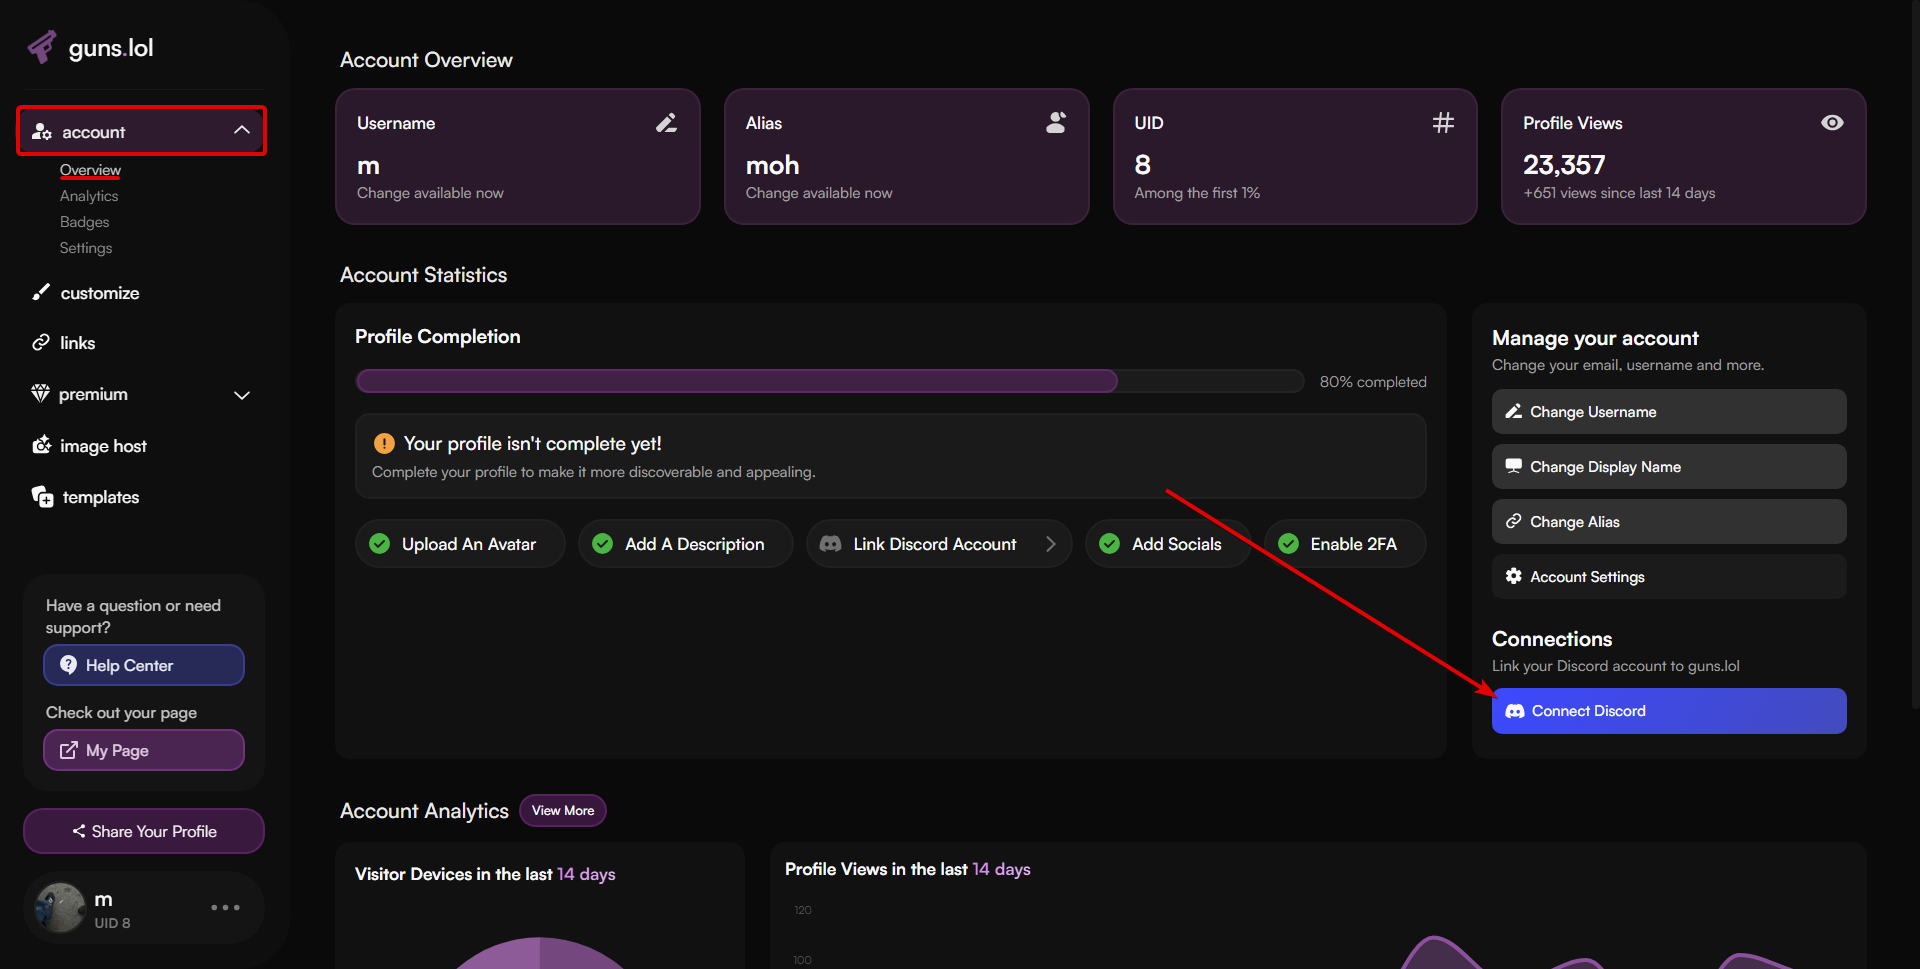Go to the links section

tap(78, 343)
